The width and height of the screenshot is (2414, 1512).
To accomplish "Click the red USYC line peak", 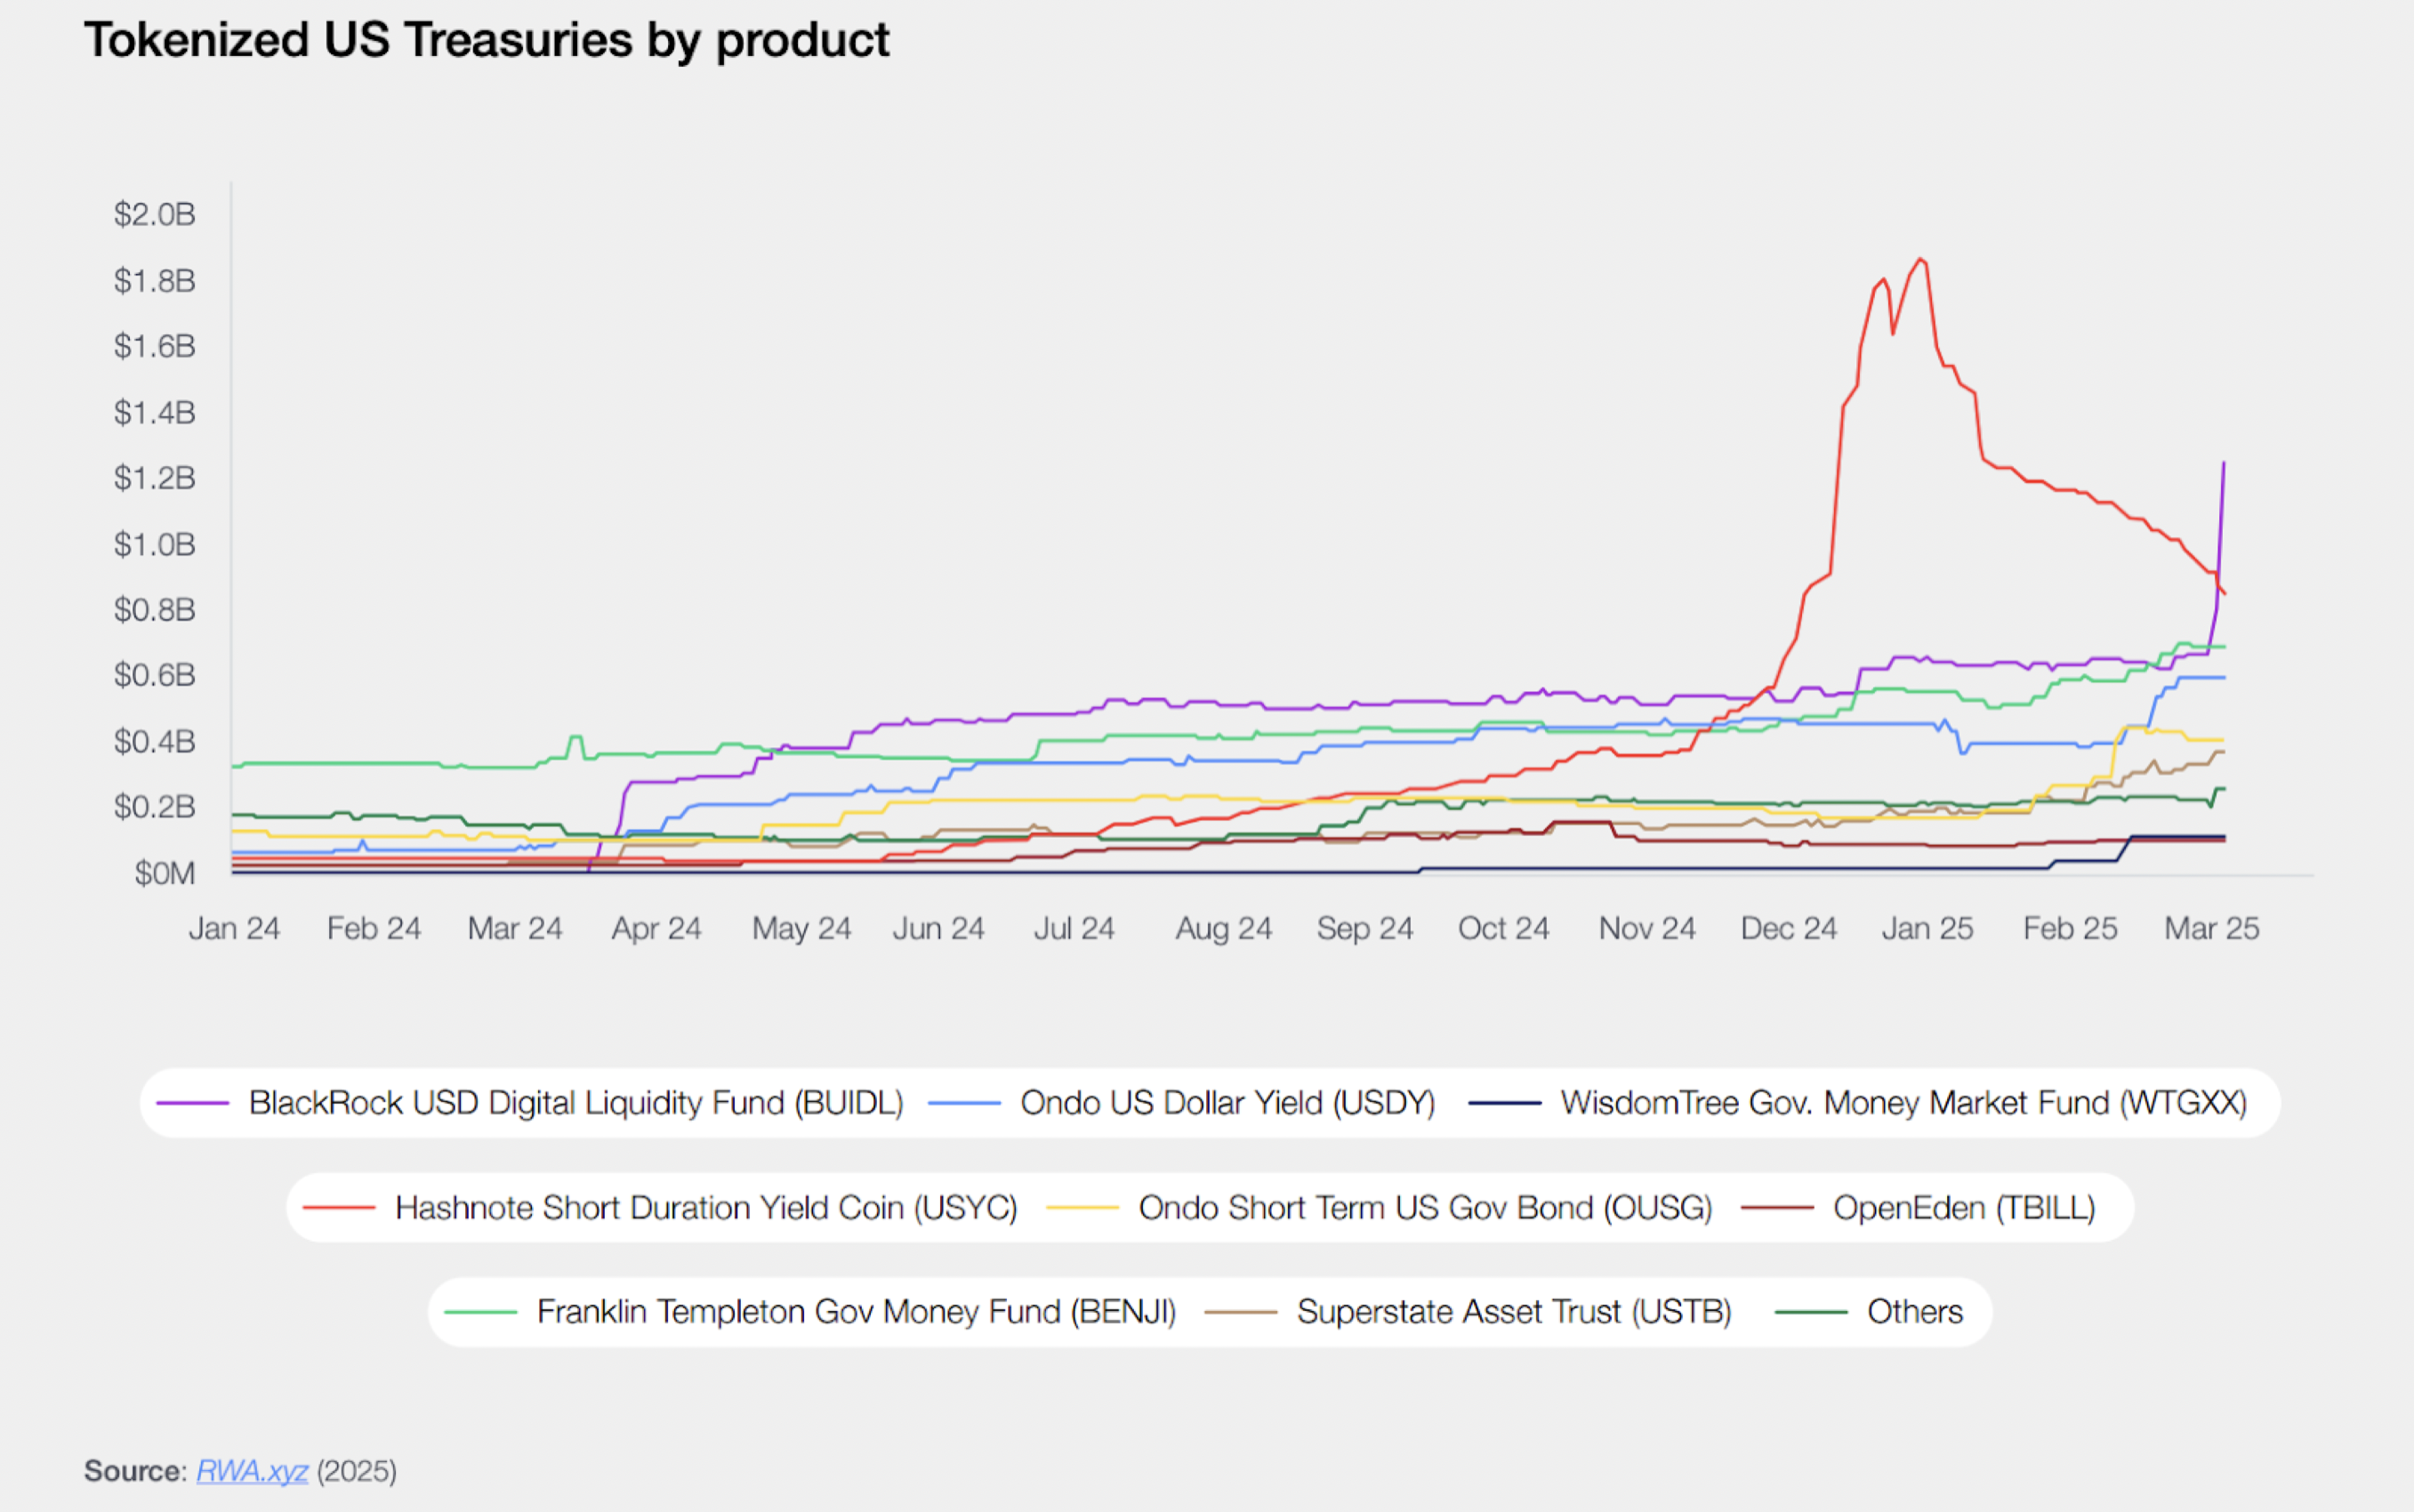I will [x=1921, y=260].
